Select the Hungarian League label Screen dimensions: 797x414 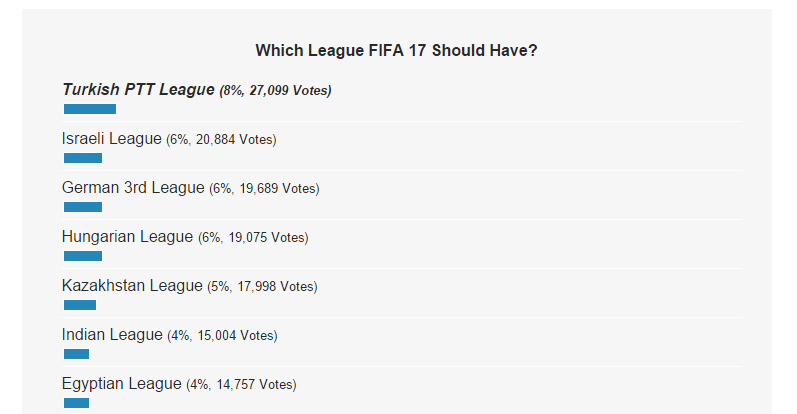128,236
